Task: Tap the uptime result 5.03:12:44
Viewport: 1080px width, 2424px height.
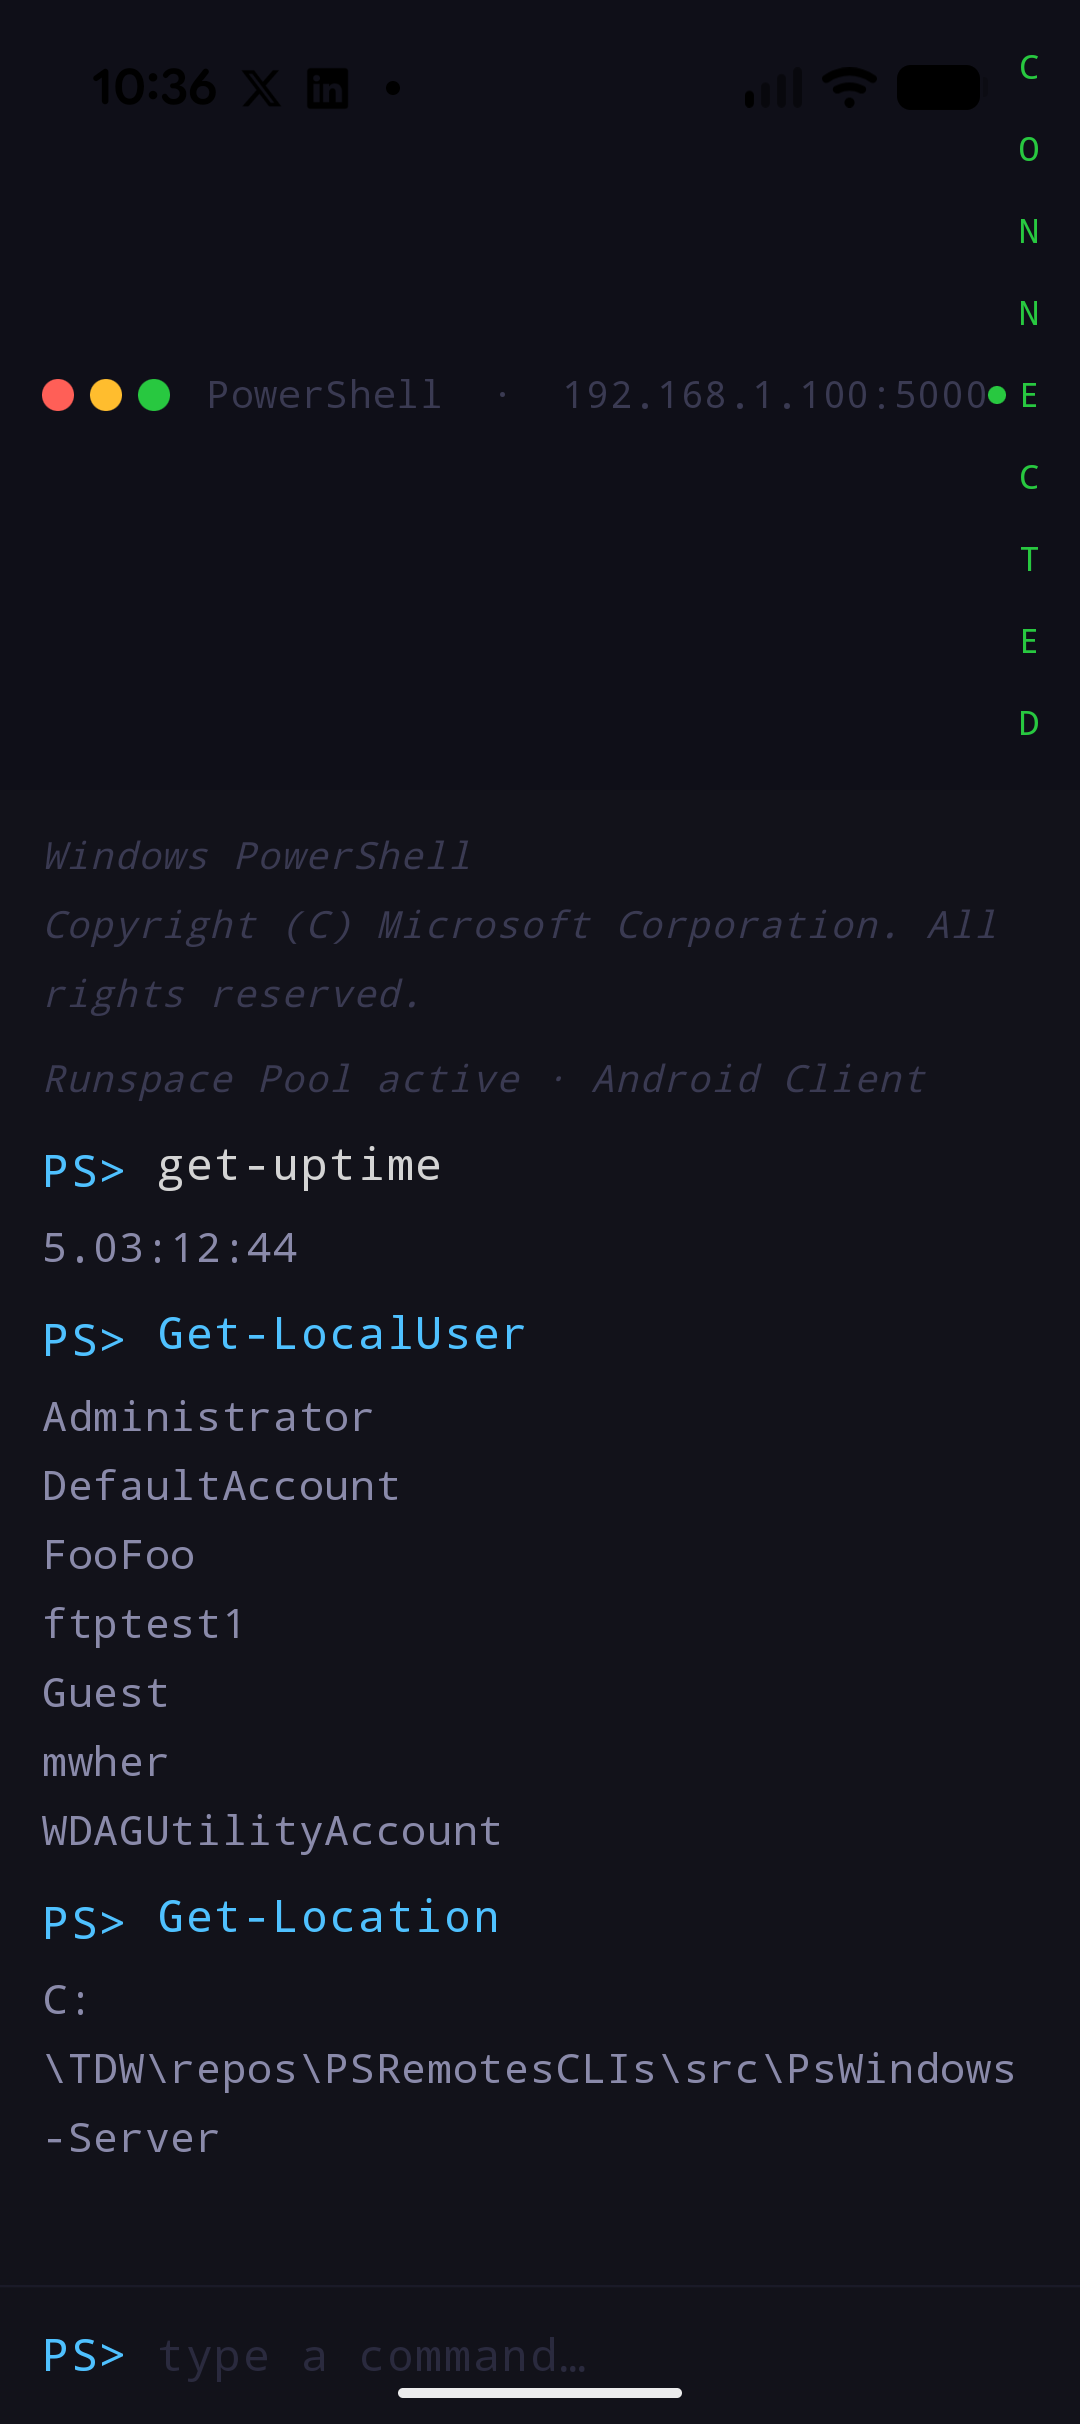Action: click(x=170, y=1248)
